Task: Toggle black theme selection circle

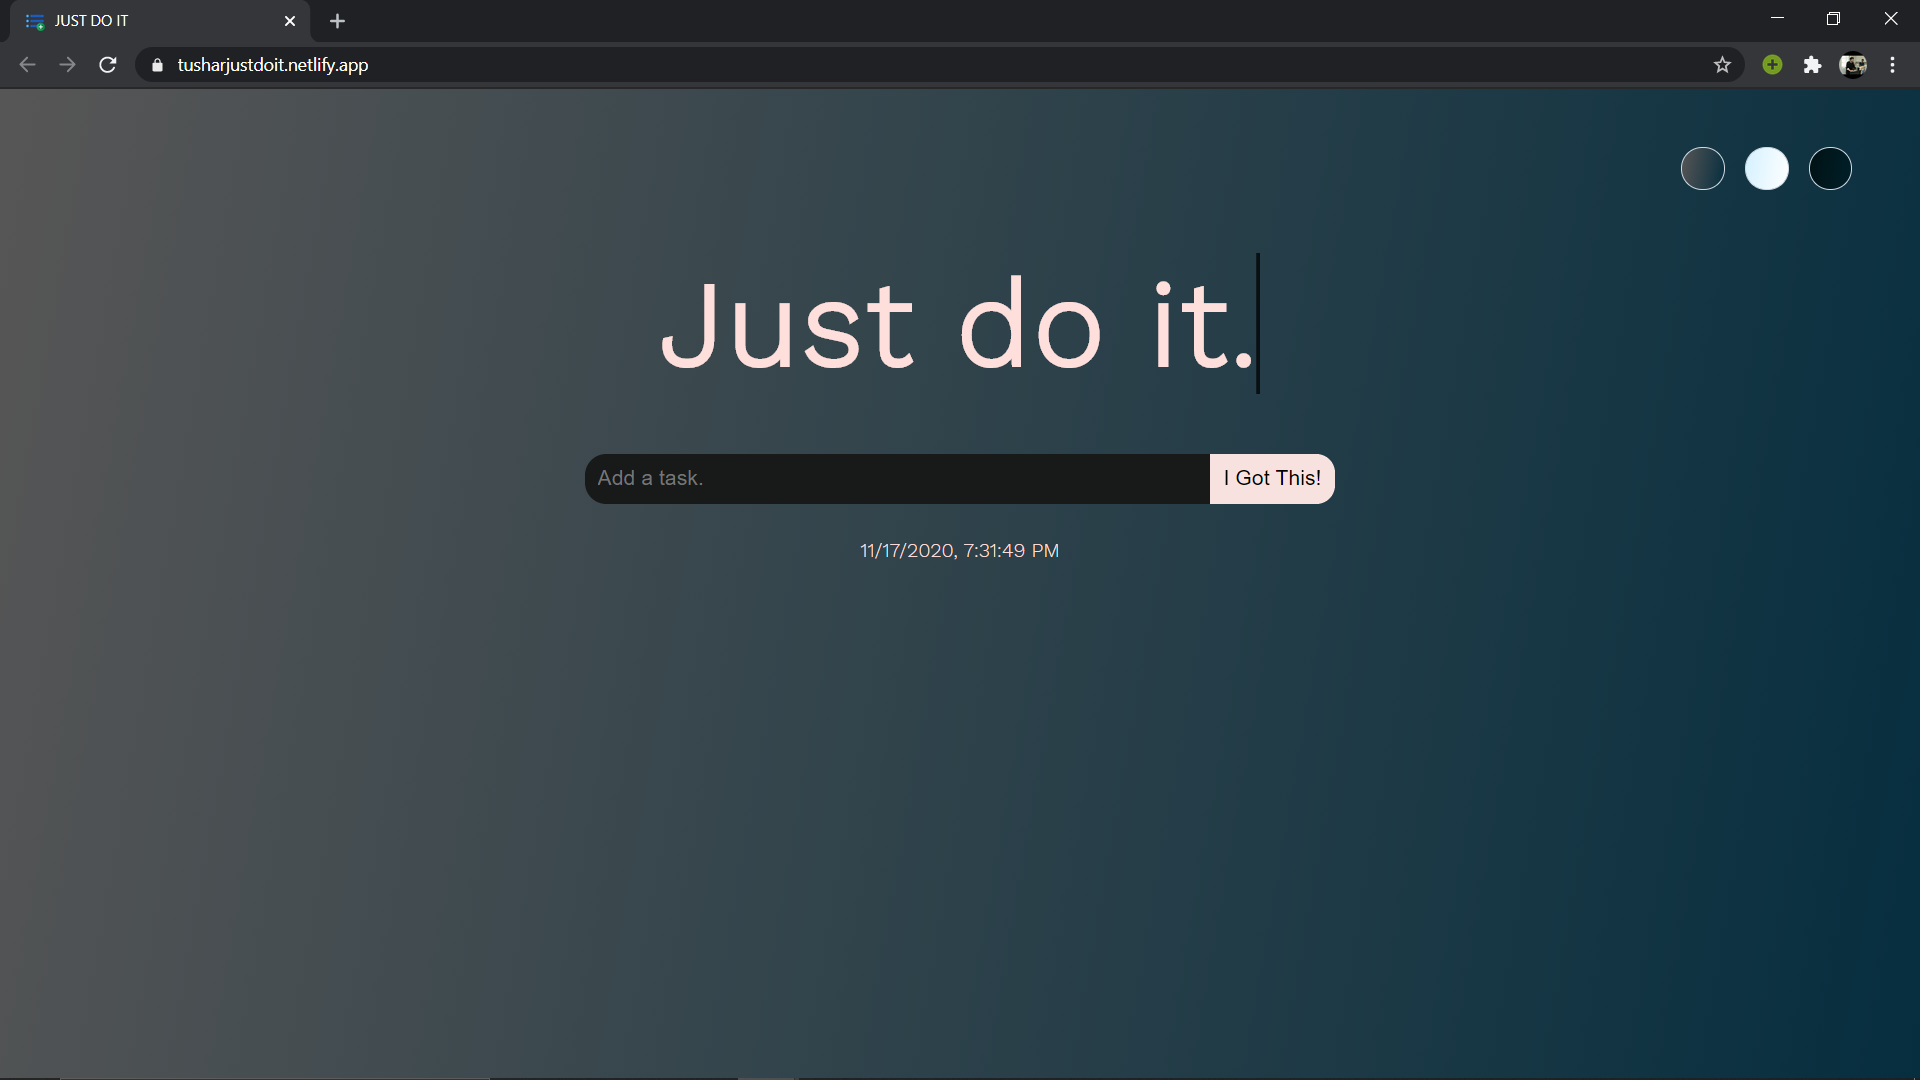Action: [x=1830, y=167]
